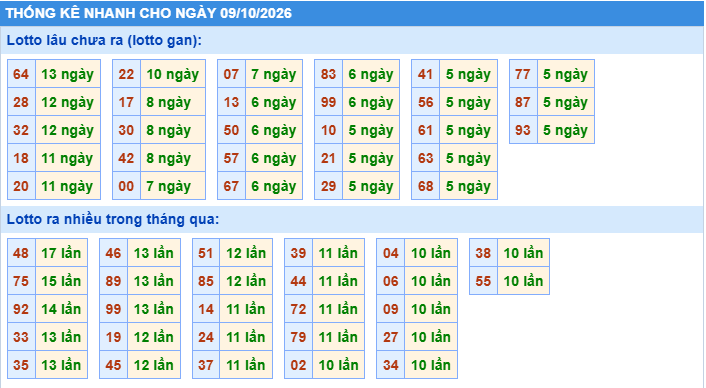The image size is (706, 388).
Task: Select number 99 in the frequent lotto table
Action: [113, 308]
